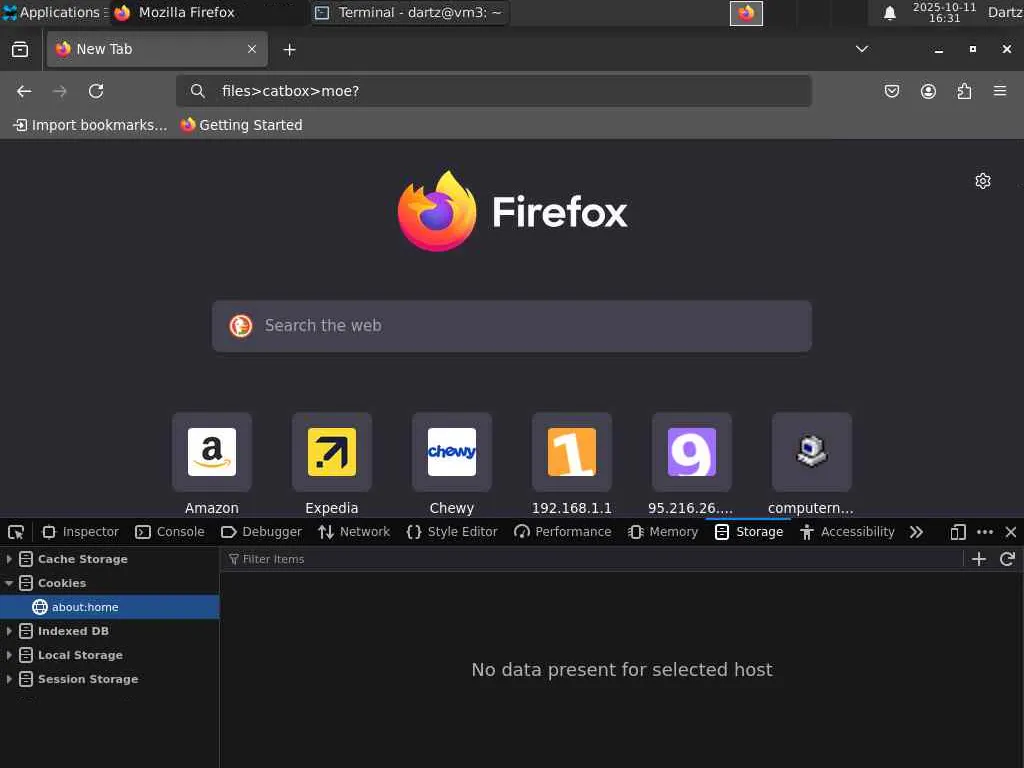
Task: Open the Firefox account icon
Action: 928,91
